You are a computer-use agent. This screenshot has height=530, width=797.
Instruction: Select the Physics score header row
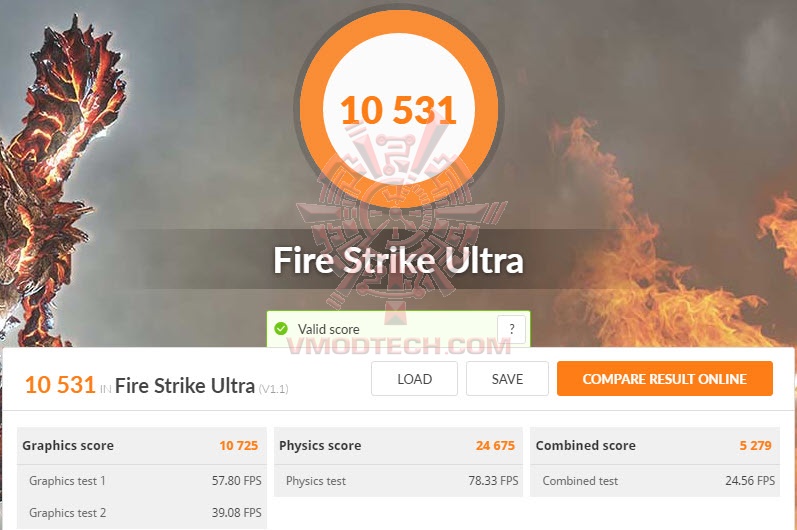coord(398,446)
